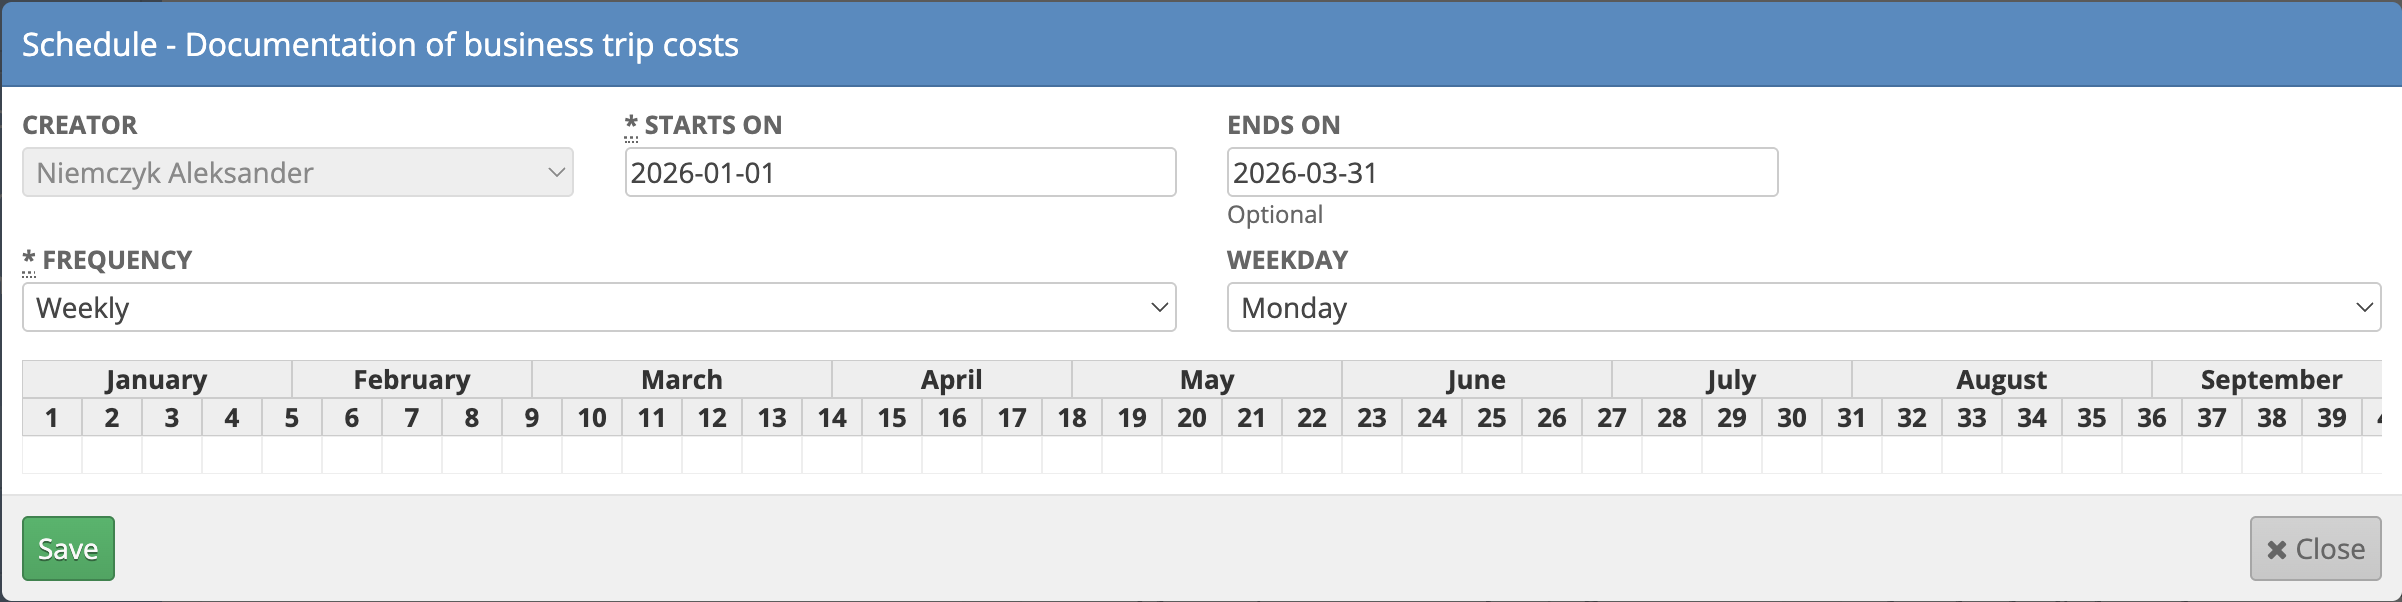
Task: Click the dialog title bar text
Action: pyautogui.click(x=380, y=44)
